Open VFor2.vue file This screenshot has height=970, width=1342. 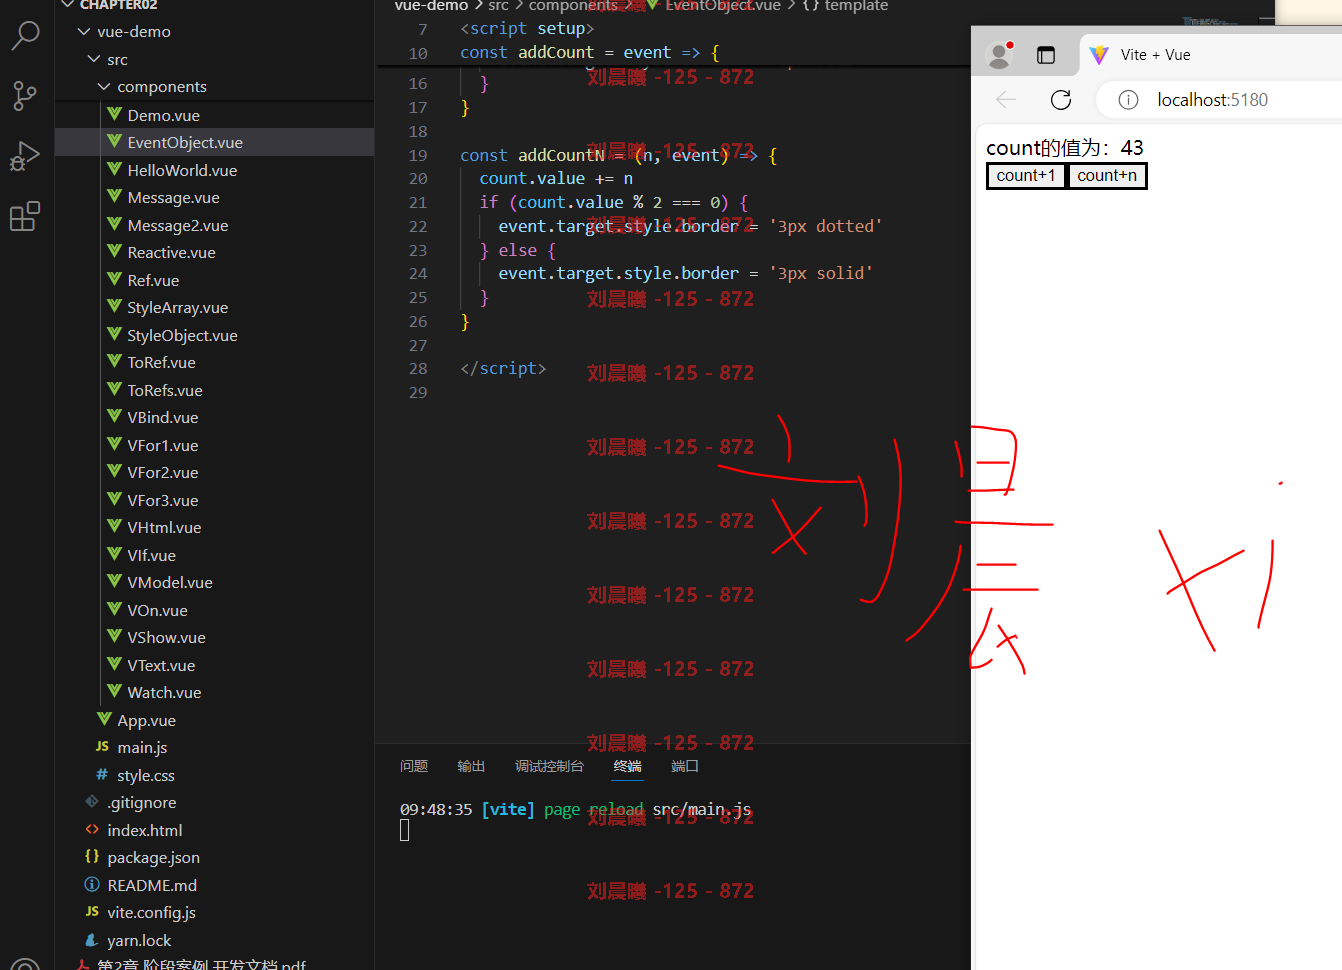point(163,473)
